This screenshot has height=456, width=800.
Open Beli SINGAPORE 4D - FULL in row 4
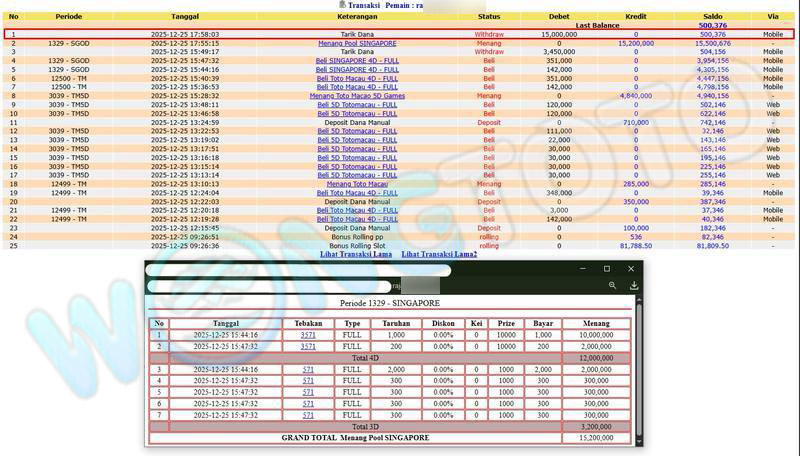357,61
